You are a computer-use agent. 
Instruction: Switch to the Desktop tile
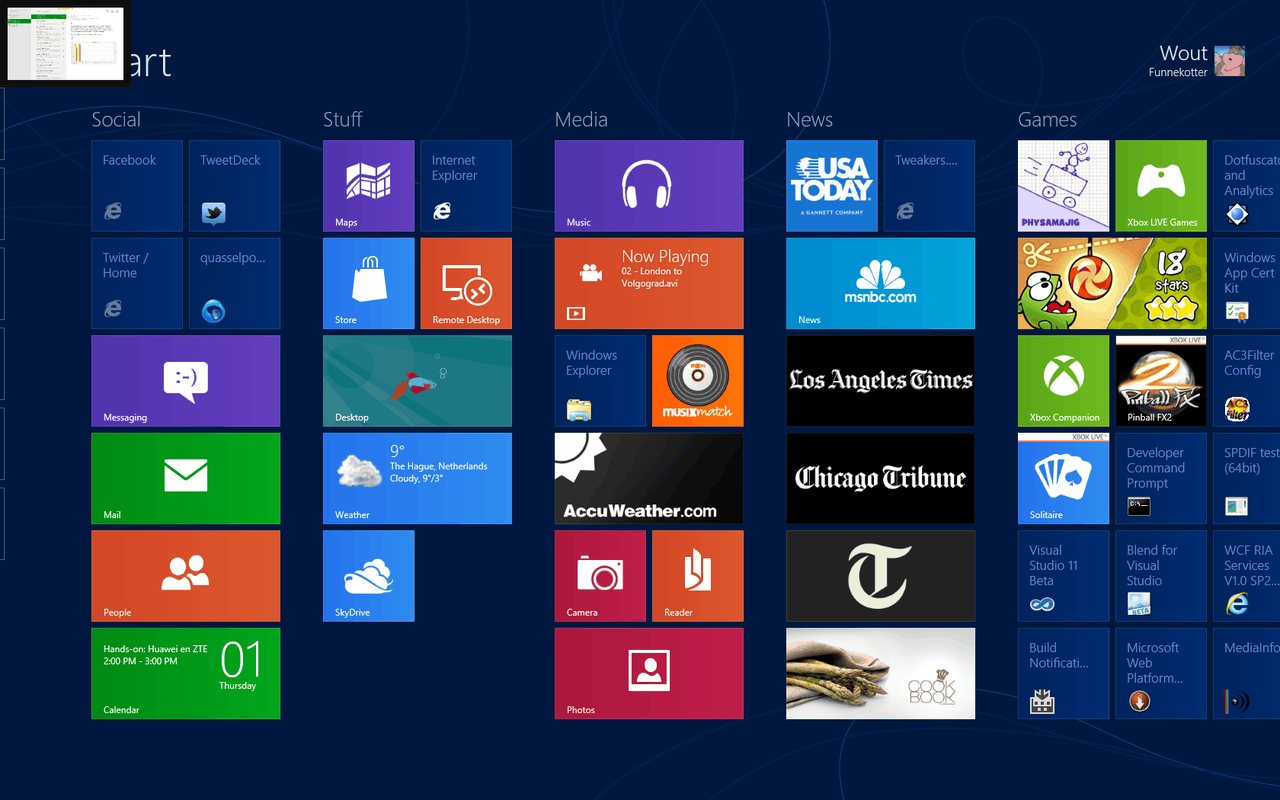coord(418,381)
